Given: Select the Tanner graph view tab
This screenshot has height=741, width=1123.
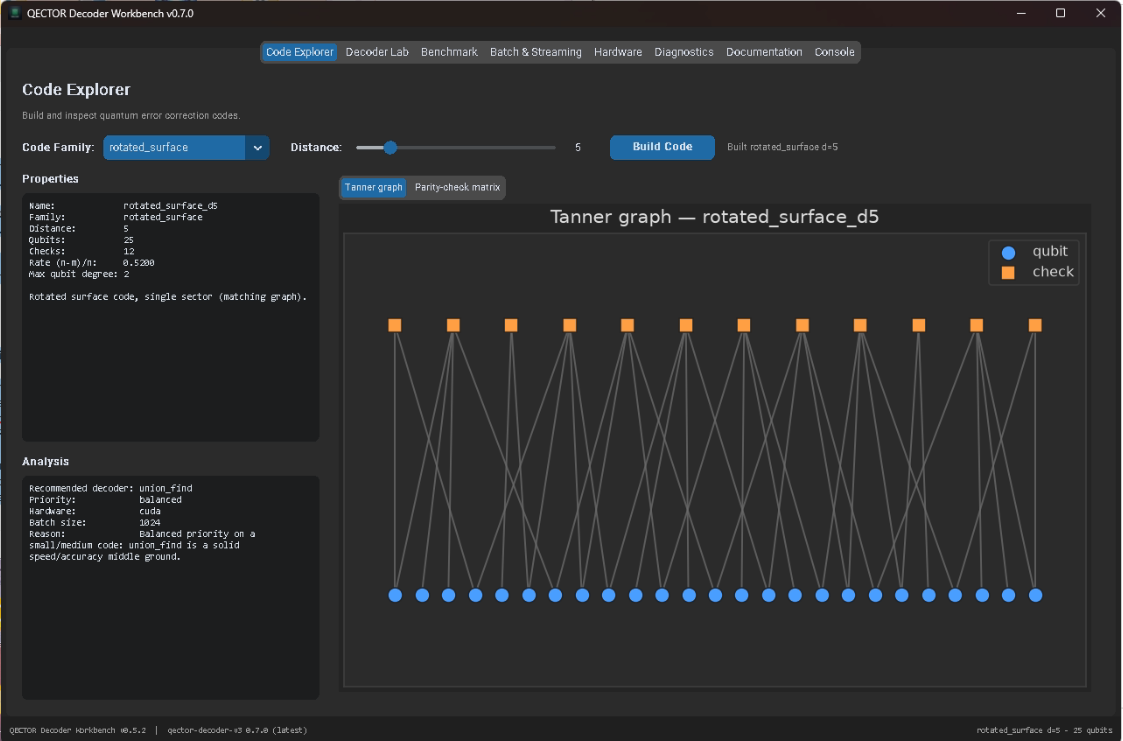Looking at the screenshot, I should click(x=373, y=188).
